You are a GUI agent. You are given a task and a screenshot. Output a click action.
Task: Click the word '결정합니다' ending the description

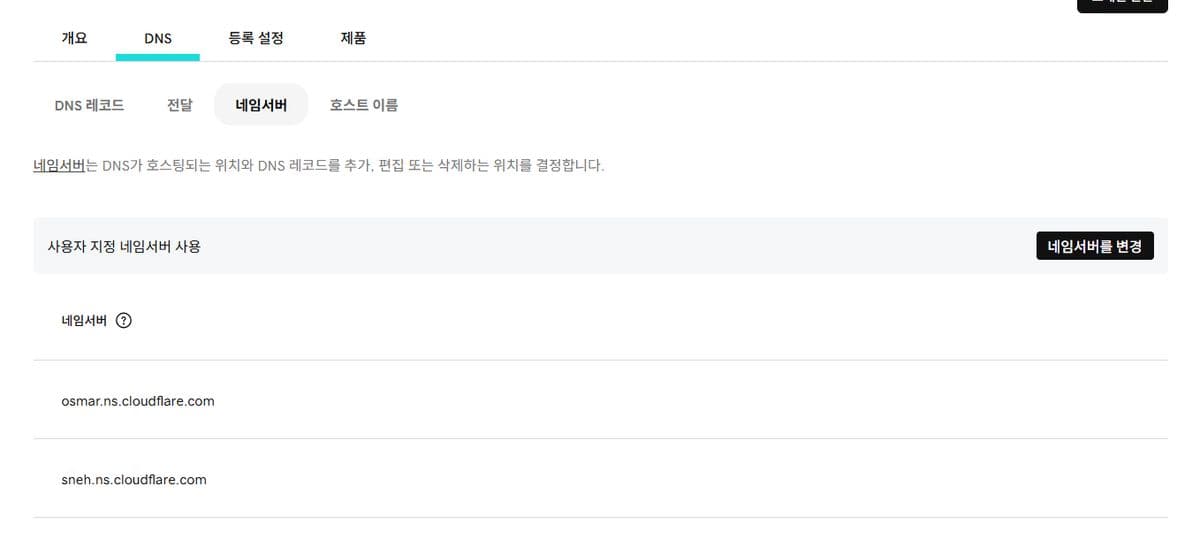[x=571, y=165]
